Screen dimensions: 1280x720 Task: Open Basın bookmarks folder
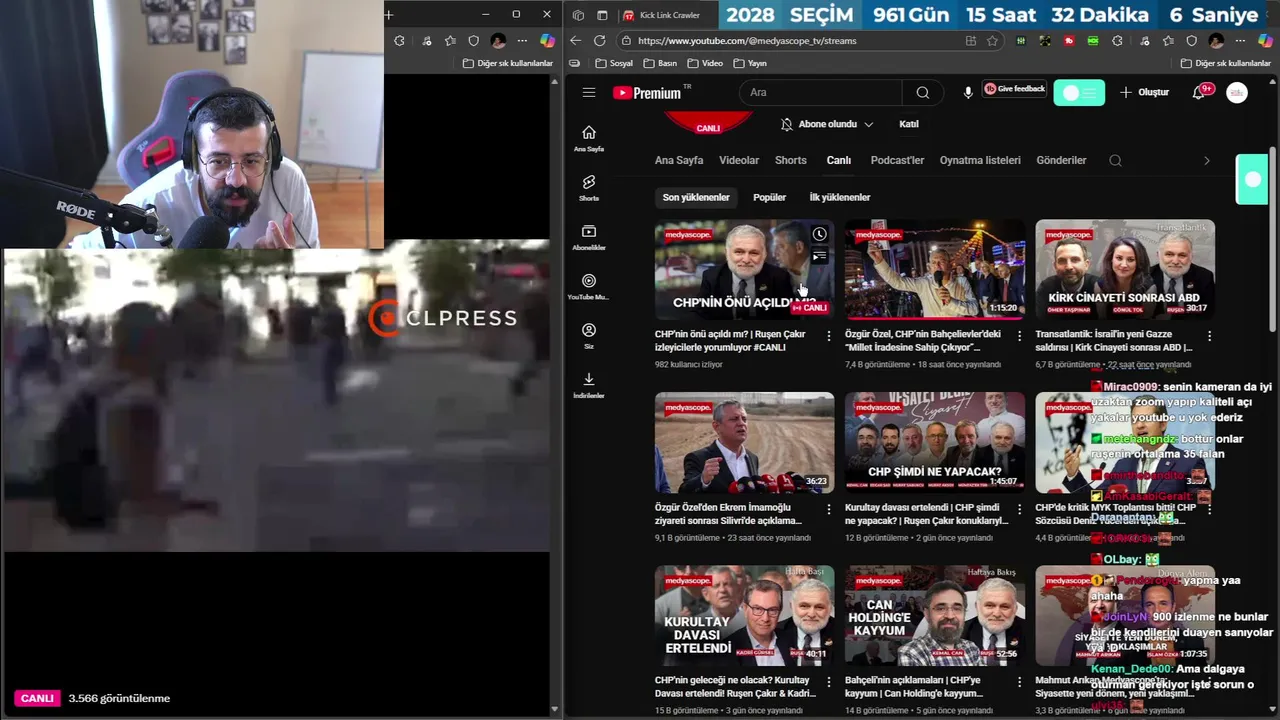point(659,63)
